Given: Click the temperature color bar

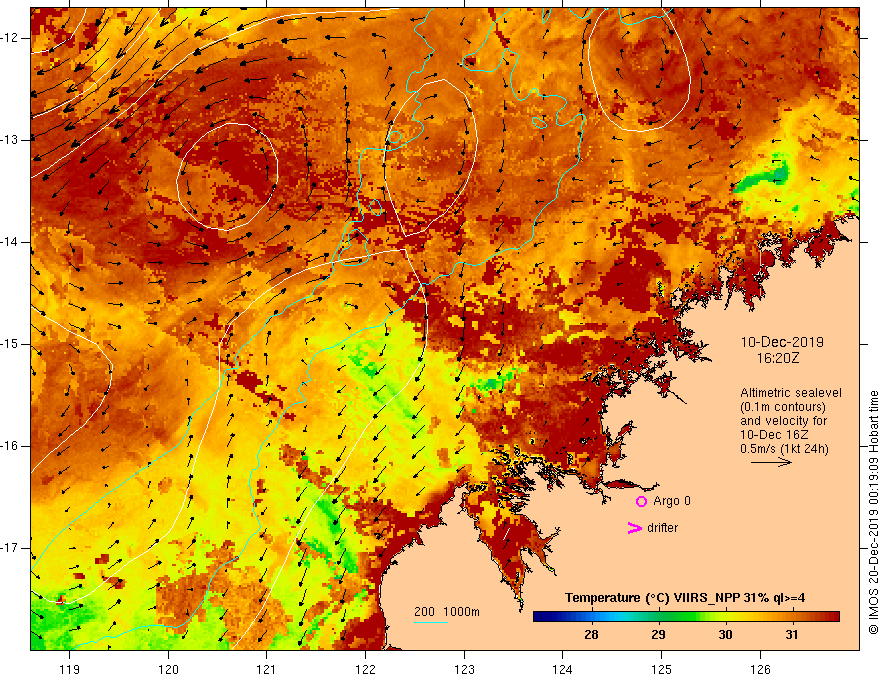Looking at the screenshot, I should (x=686, y=617).
